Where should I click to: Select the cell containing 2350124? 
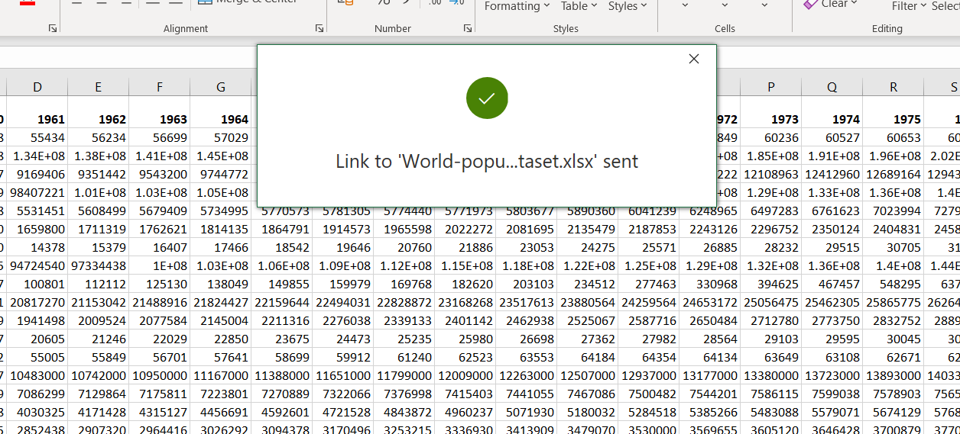[x=833, y=230]
